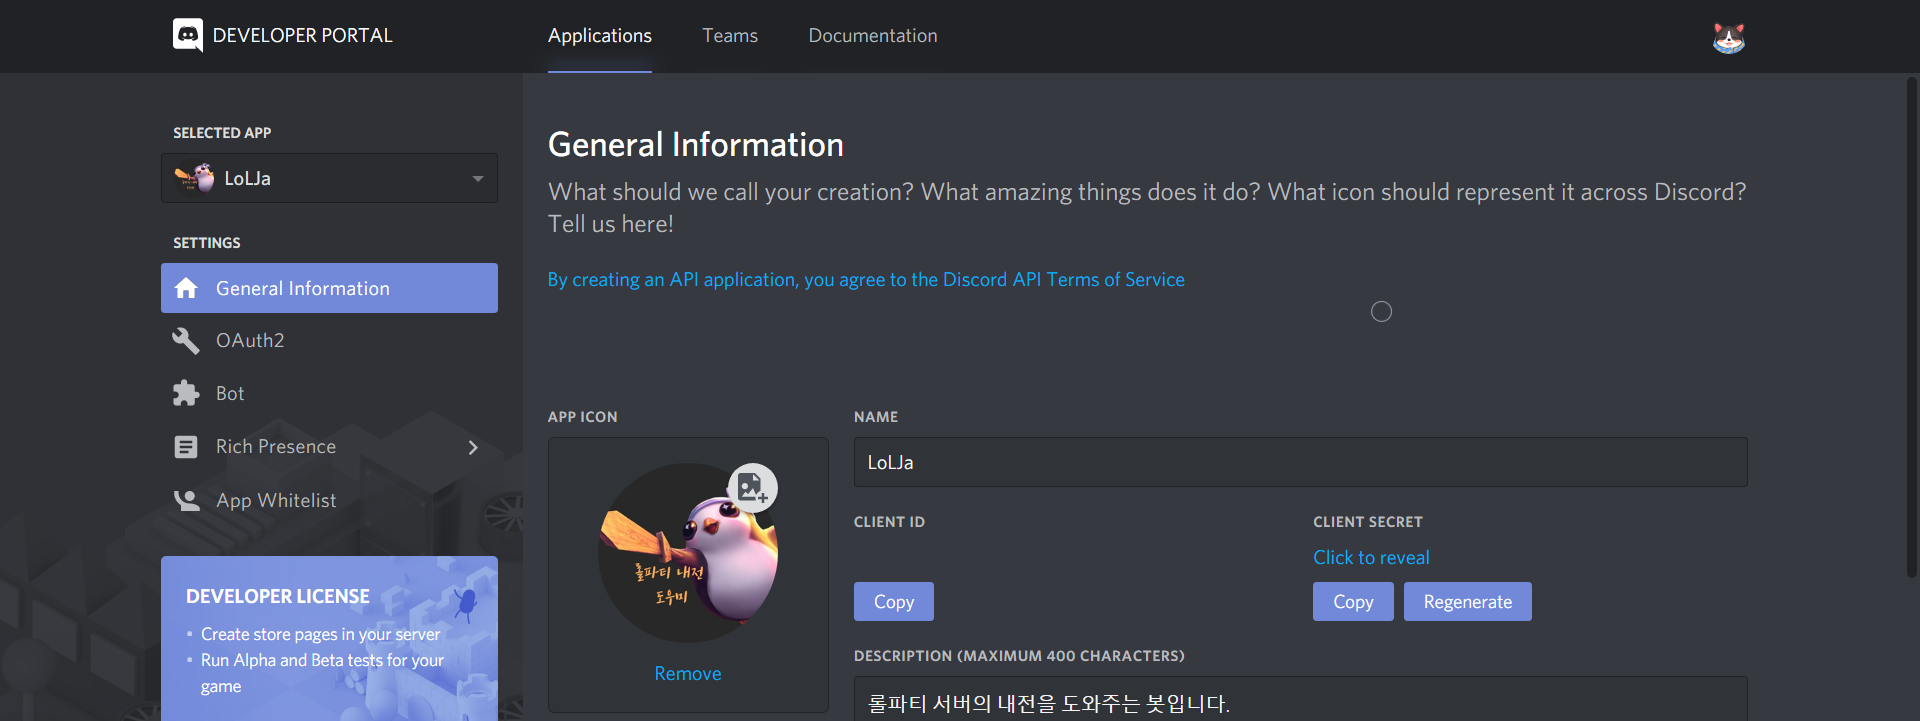
Task: Click the Name input field
Action: click(1300, 462)
